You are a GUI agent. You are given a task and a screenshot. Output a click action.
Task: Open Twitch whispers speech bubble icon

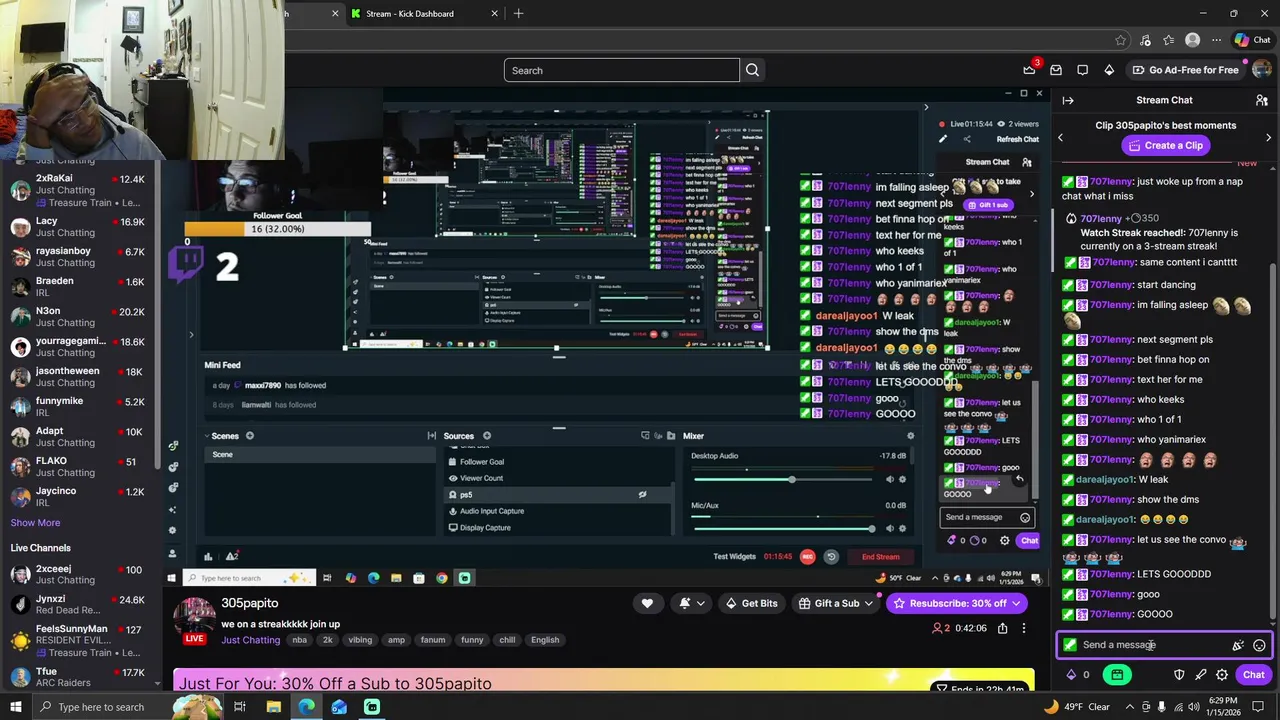coord(1083,70)
